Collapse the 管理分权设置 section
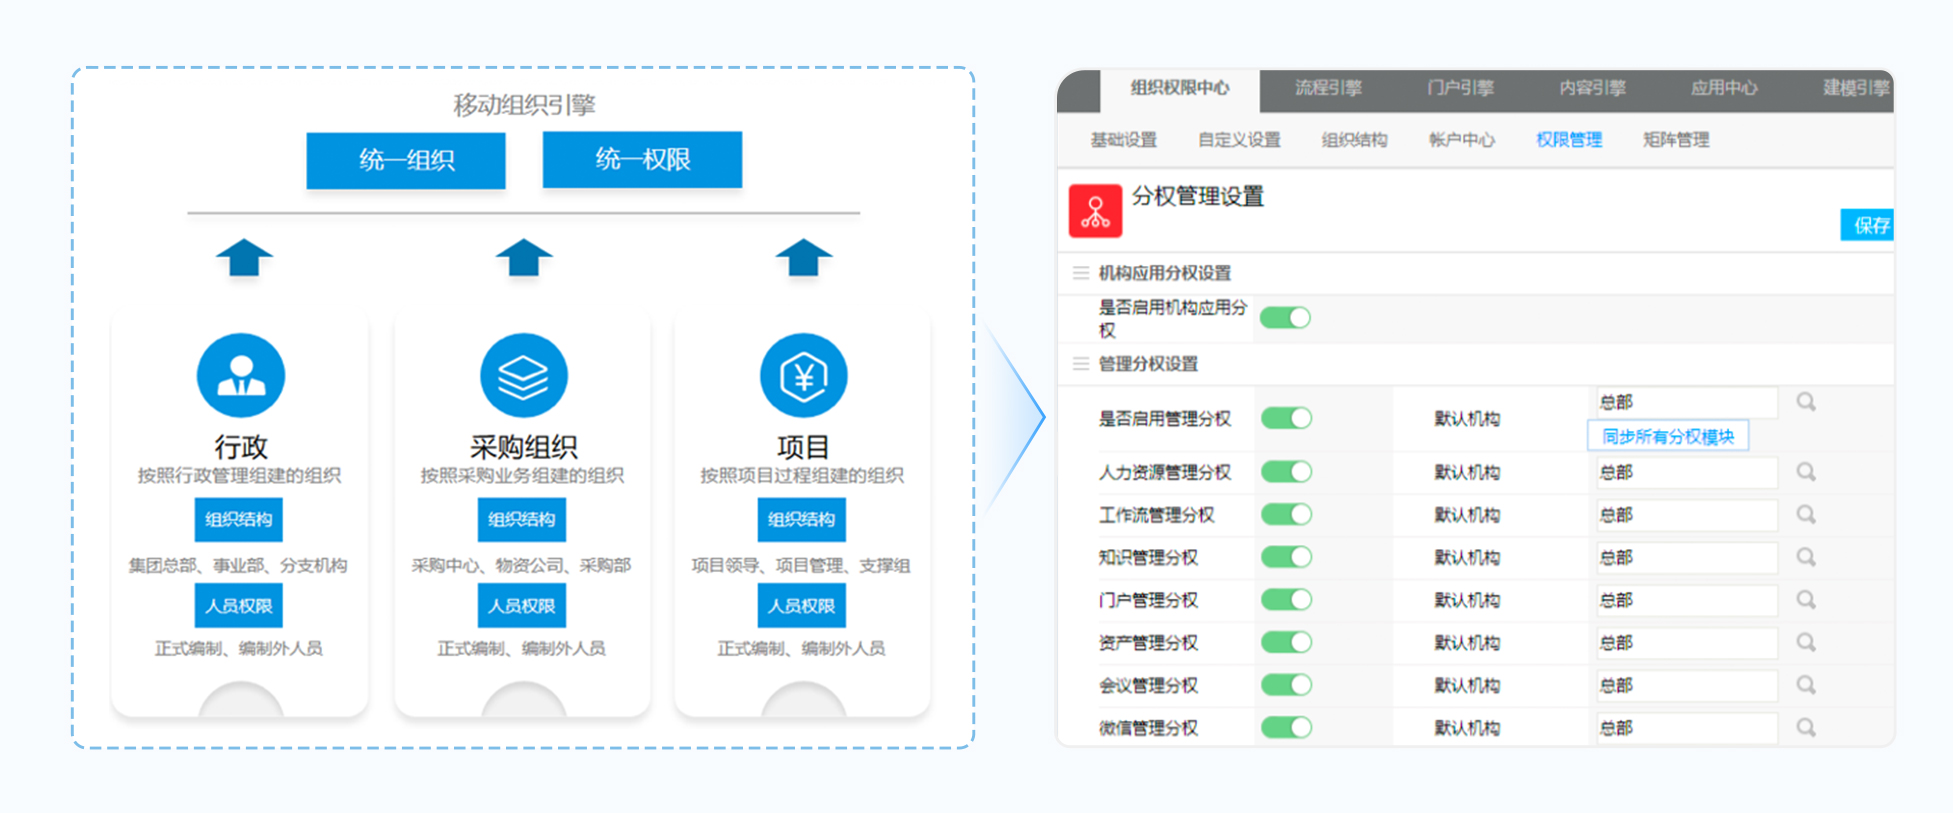1953x813 pixels. (x=1081, y=364)
